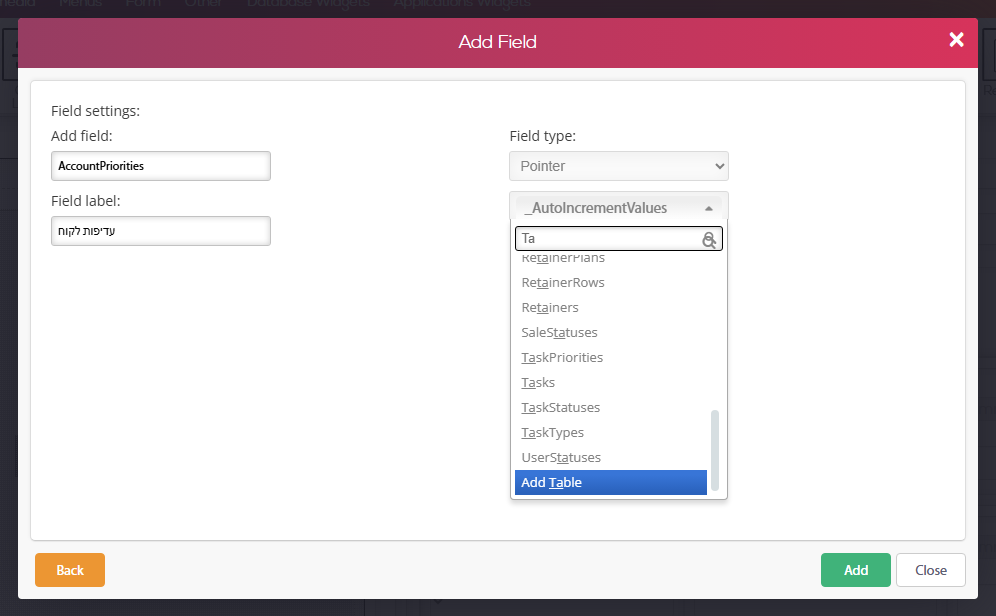Screen dimensions: 996x616
Task: Click the 'Field settings:' heading text
Action: pos(95,111)
